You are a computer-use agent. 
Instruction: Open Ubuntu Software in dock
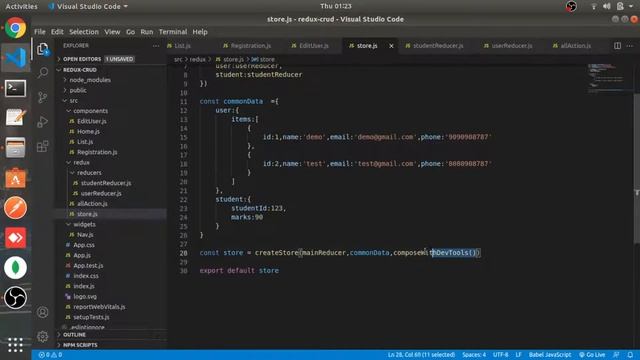[16, 178]
